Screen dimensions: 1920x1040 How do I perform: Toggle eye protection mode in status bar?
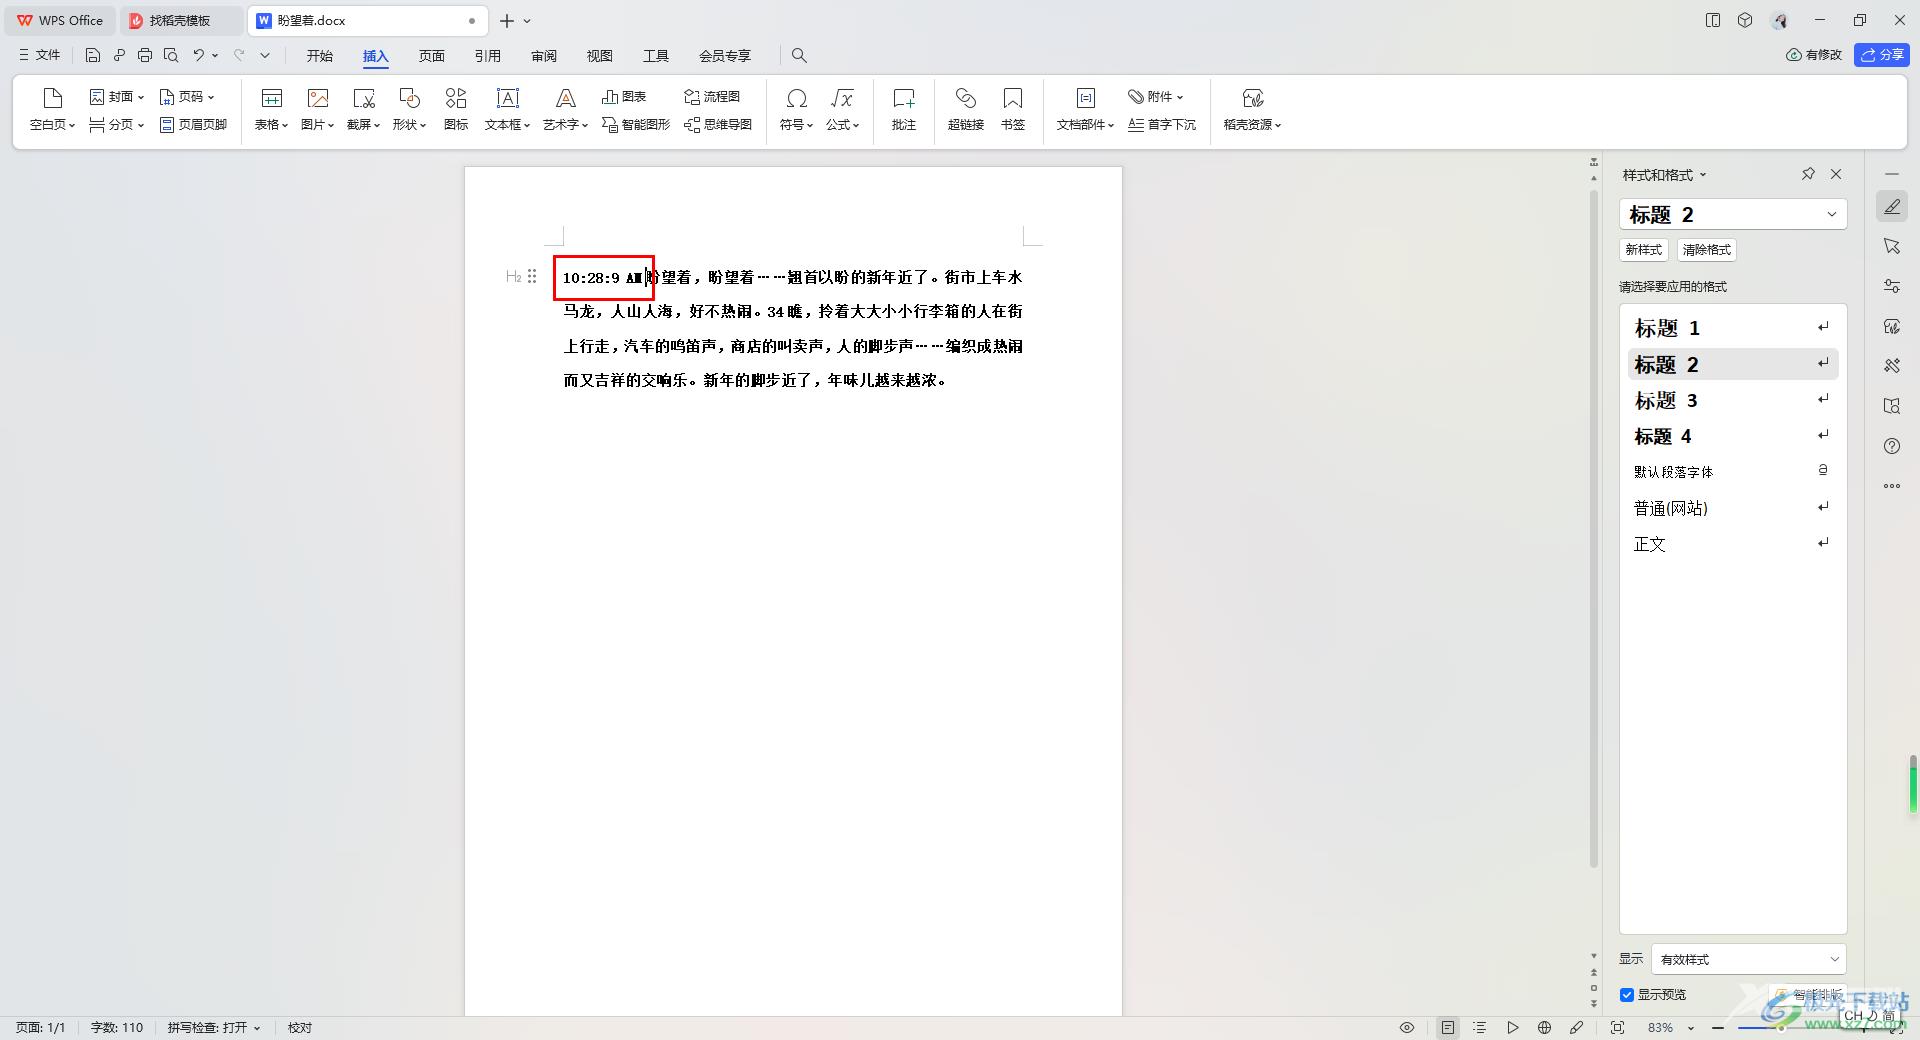(x=1407, y=1027)
